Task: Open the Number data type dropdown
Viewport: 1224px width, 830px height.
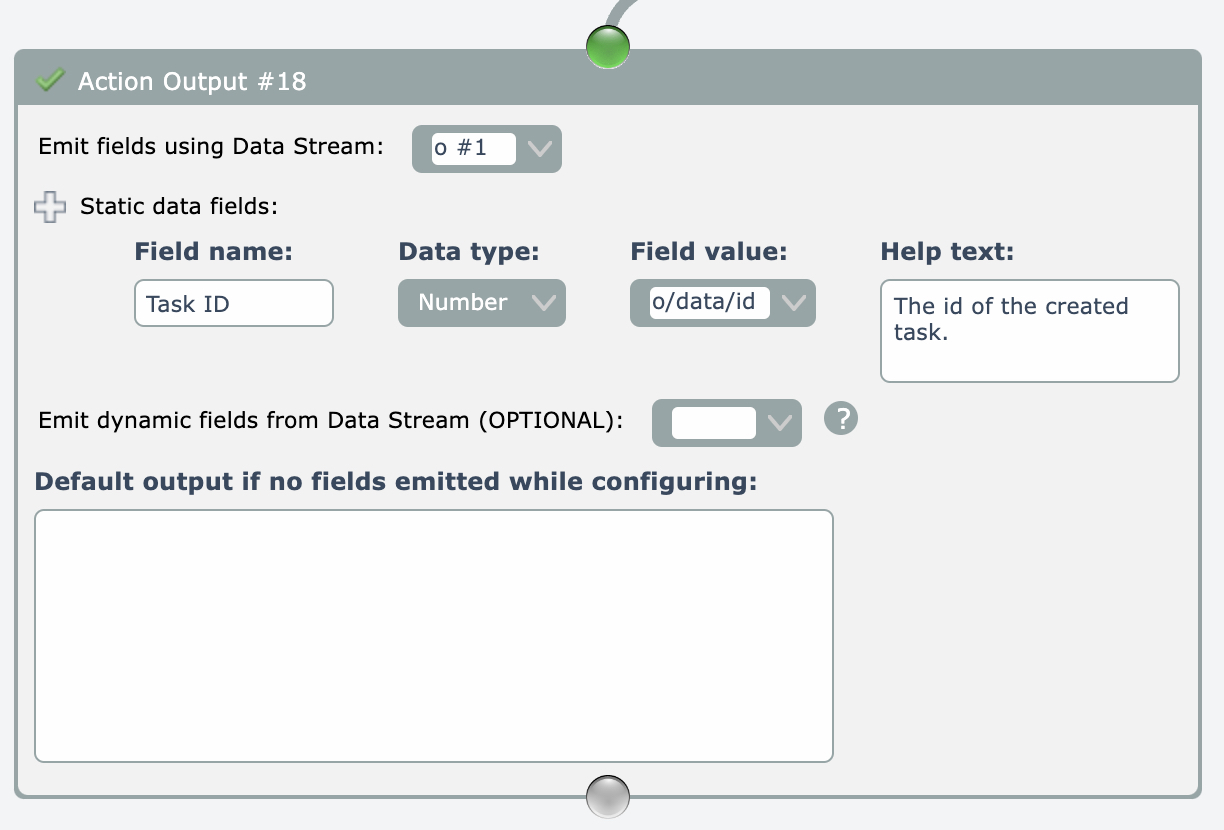Action: 482,303
